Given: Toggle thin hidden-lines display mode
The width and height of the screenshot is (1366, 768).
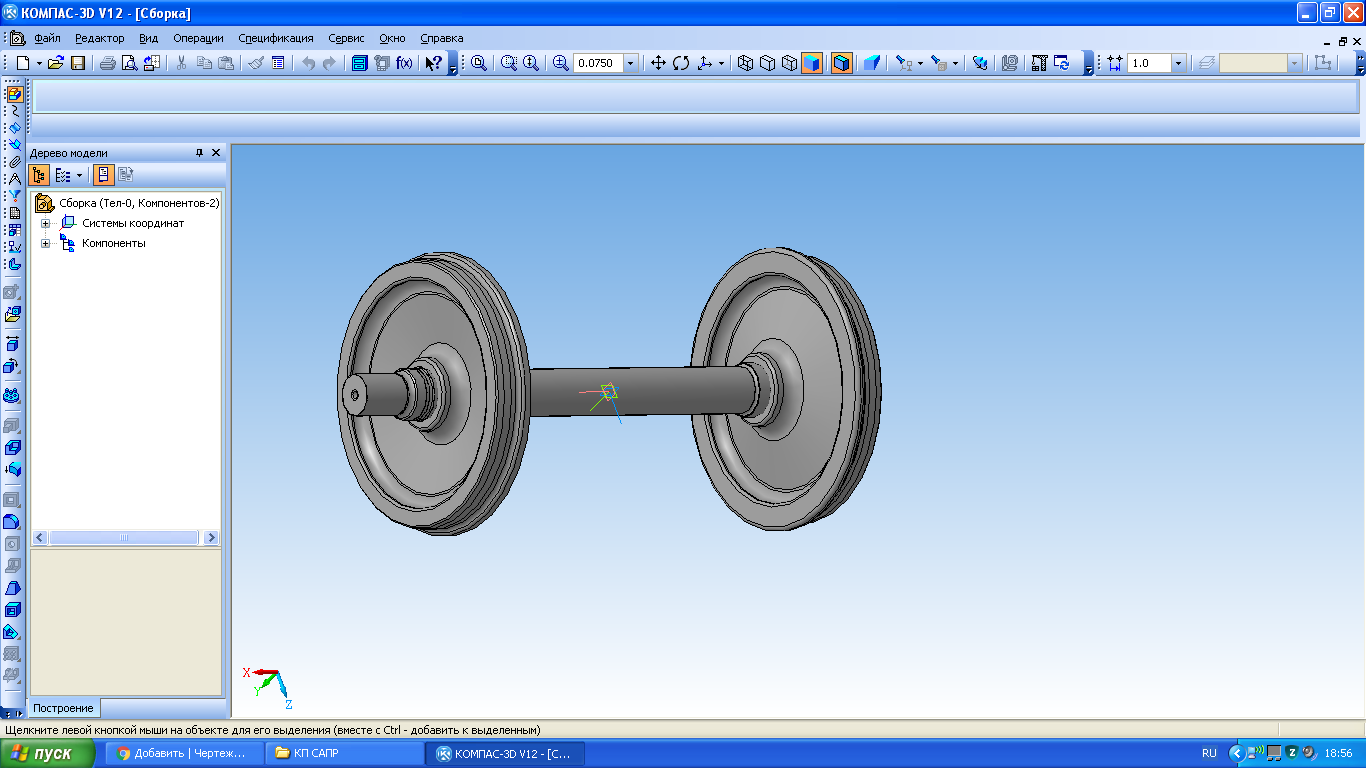Looking at the screenshot, I should (789, 63).
